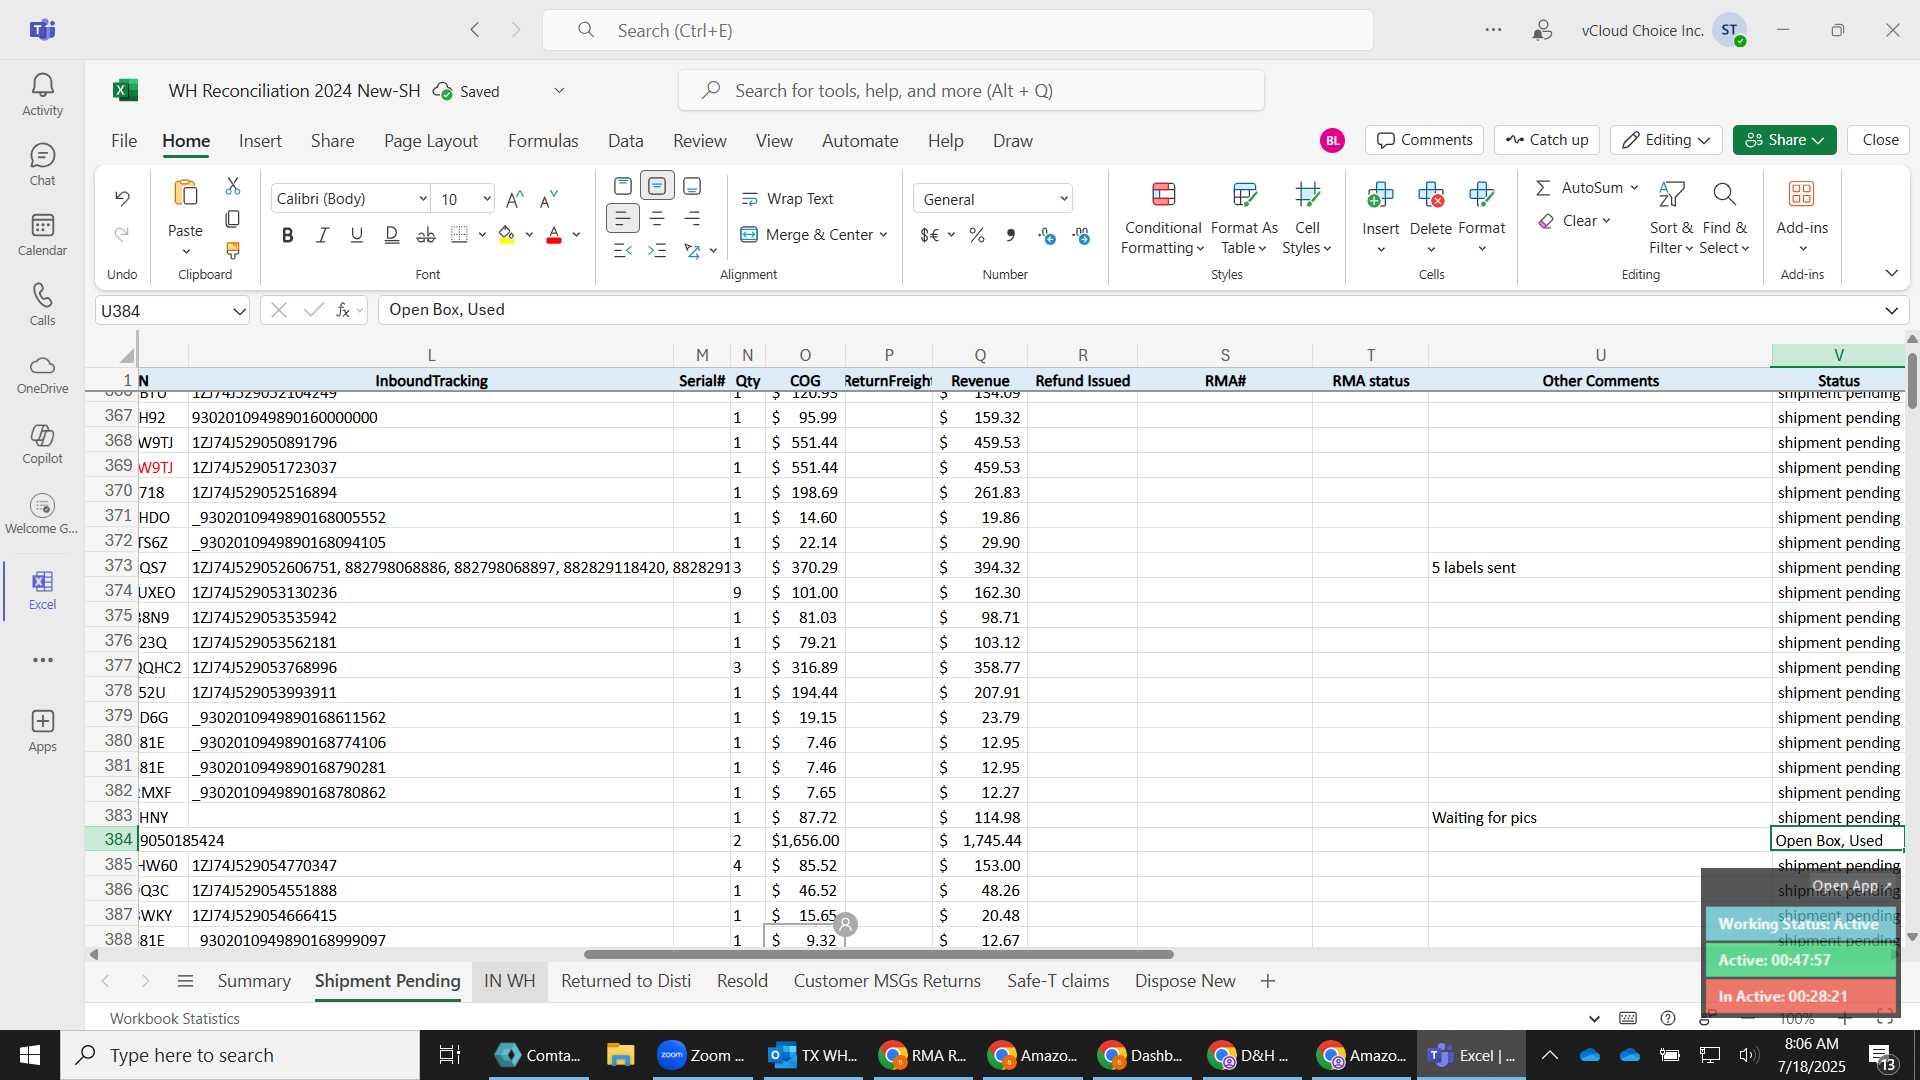1920x1080 pixels.
Task: Open OneDrive in the Teams sidebar
Action: click(x=42, y=374)
